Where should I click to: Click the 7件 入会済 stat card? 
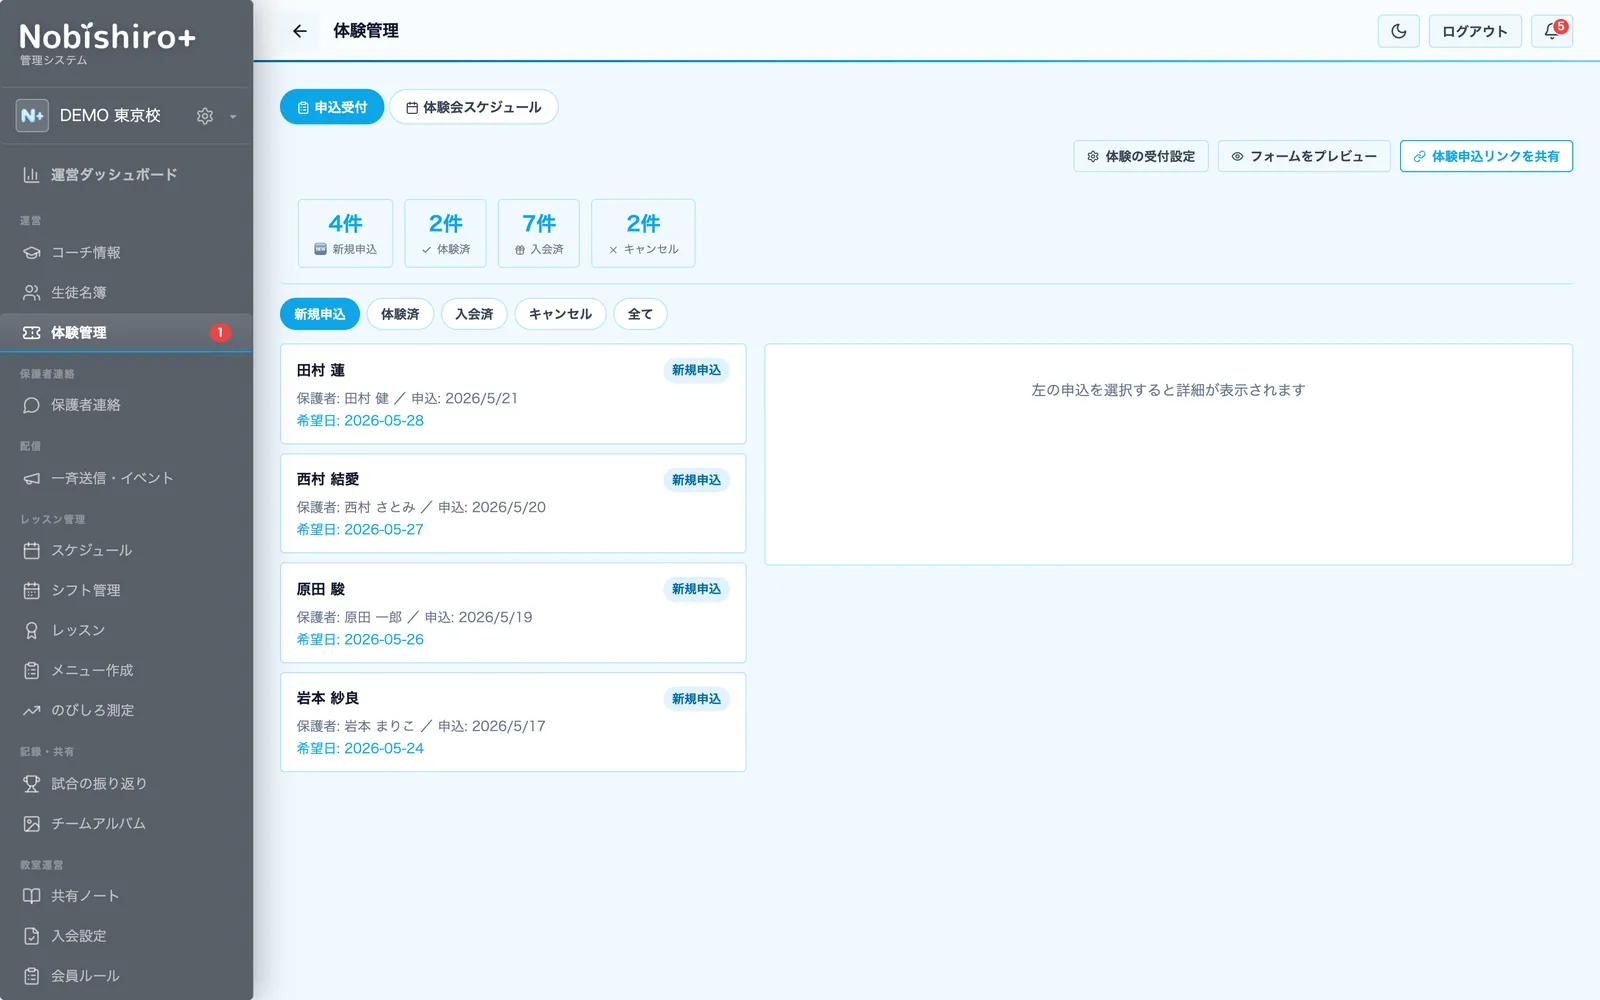point(539,233)
